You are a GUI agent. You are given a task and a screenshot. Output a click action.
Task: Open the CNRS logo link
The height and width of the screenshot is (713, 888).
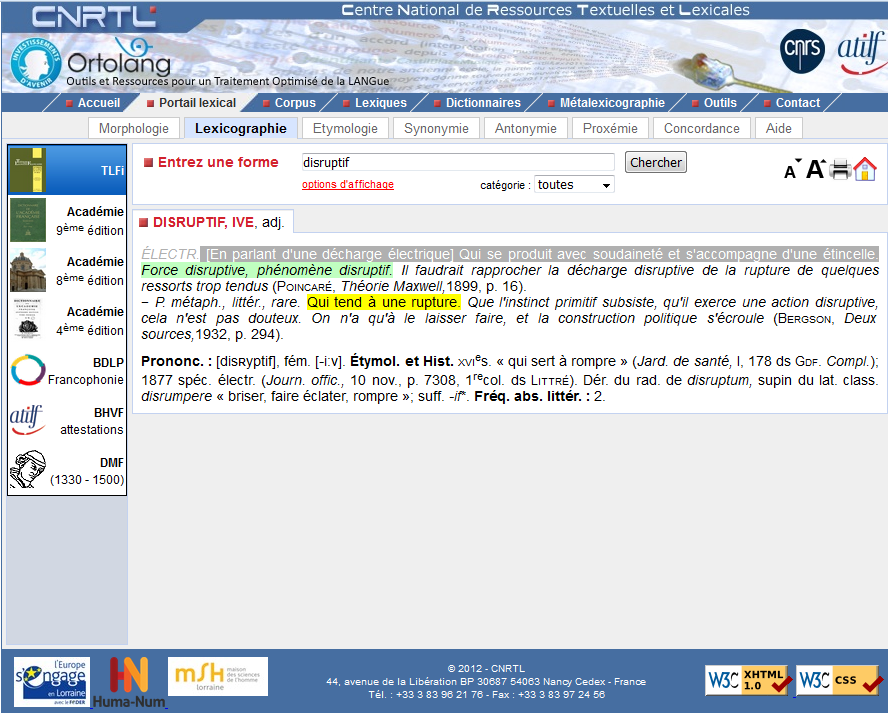[x=802, y=51]
